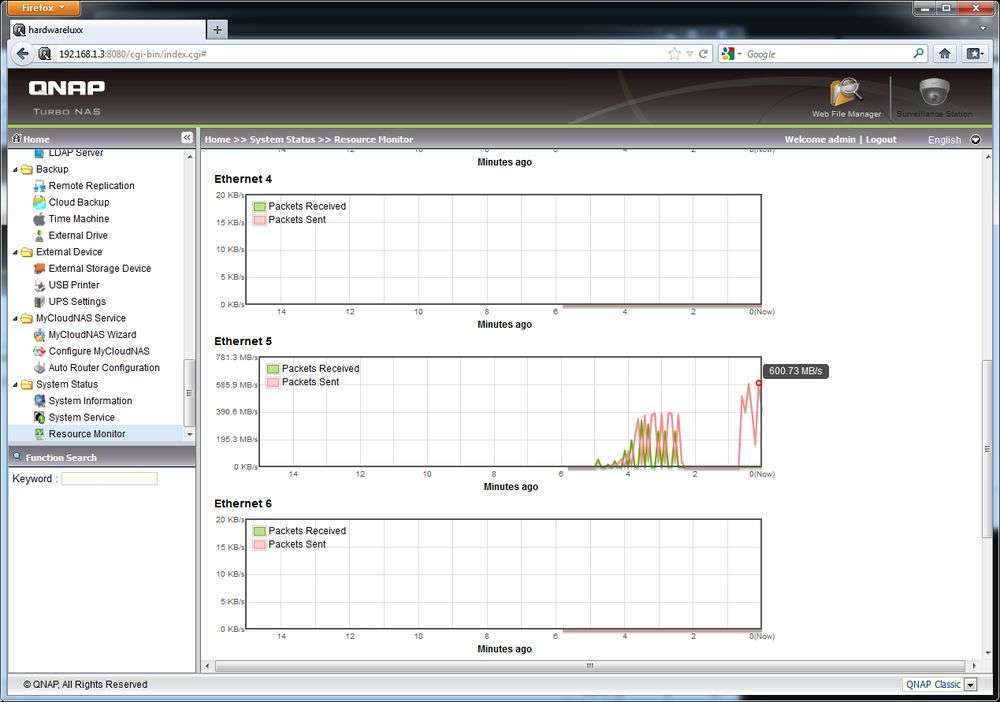
Task: Open the Firefox menu button
Action: pyautogui.click(x=44, y=8)
